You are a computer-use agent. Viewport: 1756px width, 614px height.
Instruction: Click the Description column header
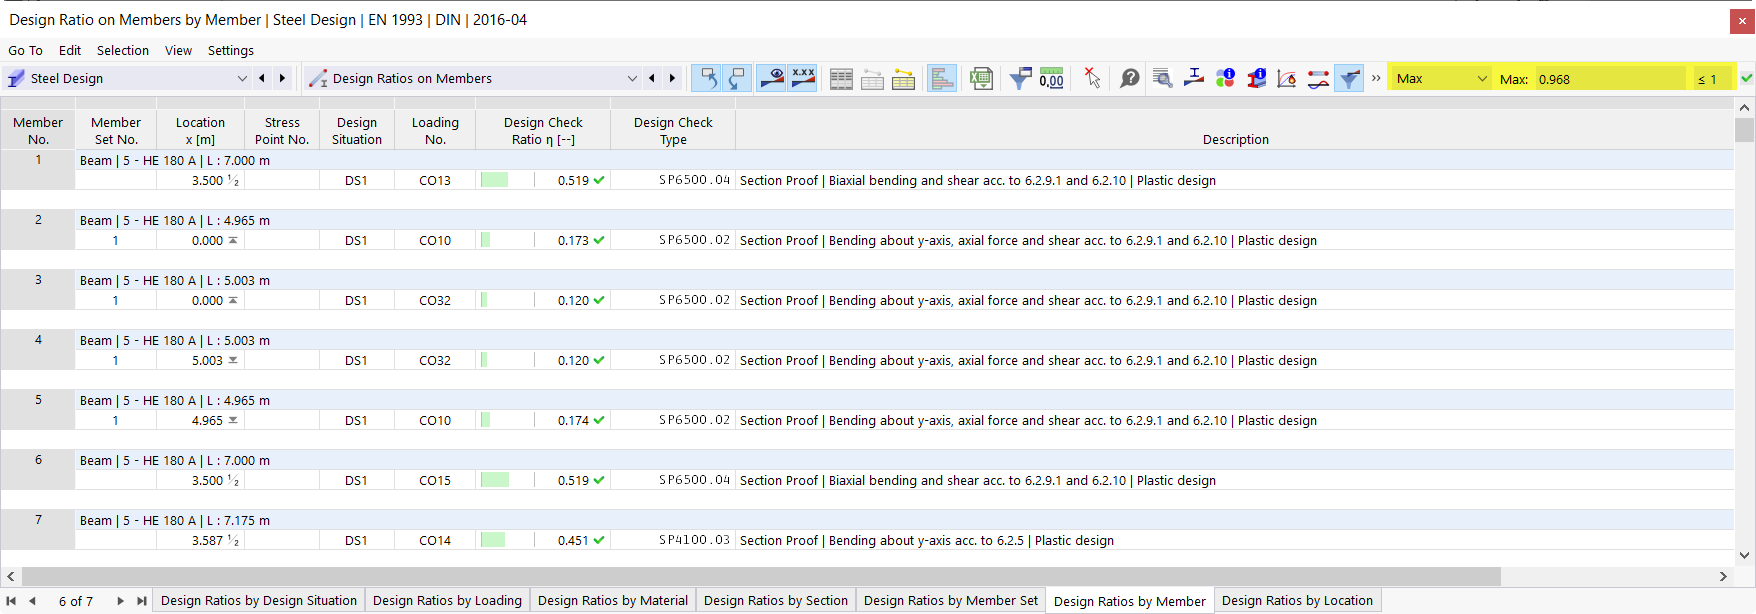click(1235, 130)
